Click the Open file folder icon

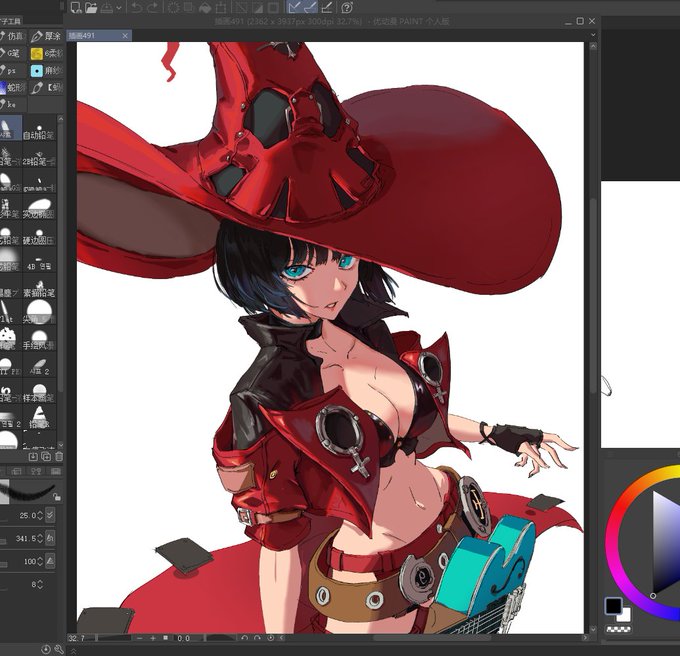point(91,7)
